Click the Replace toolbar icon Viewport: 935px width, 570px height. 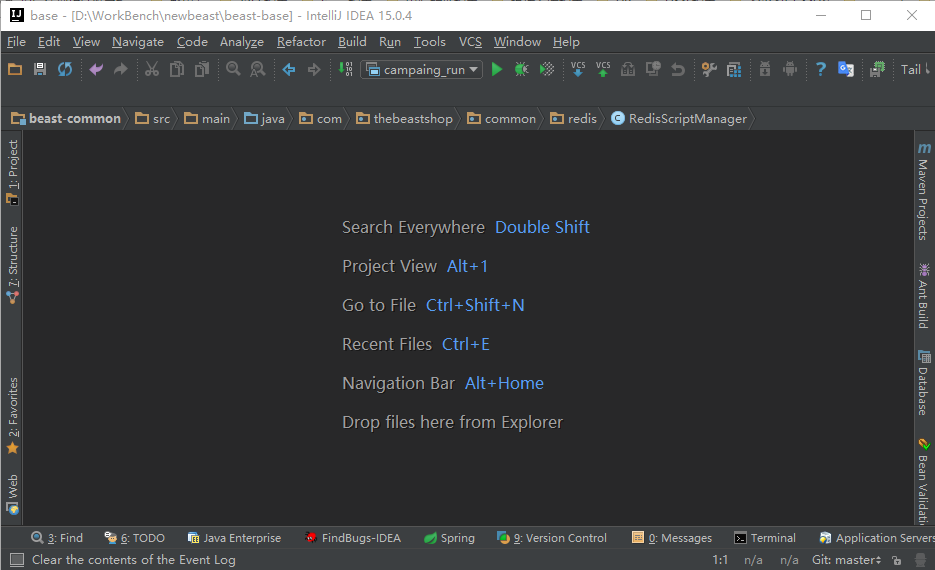[258, 70]
